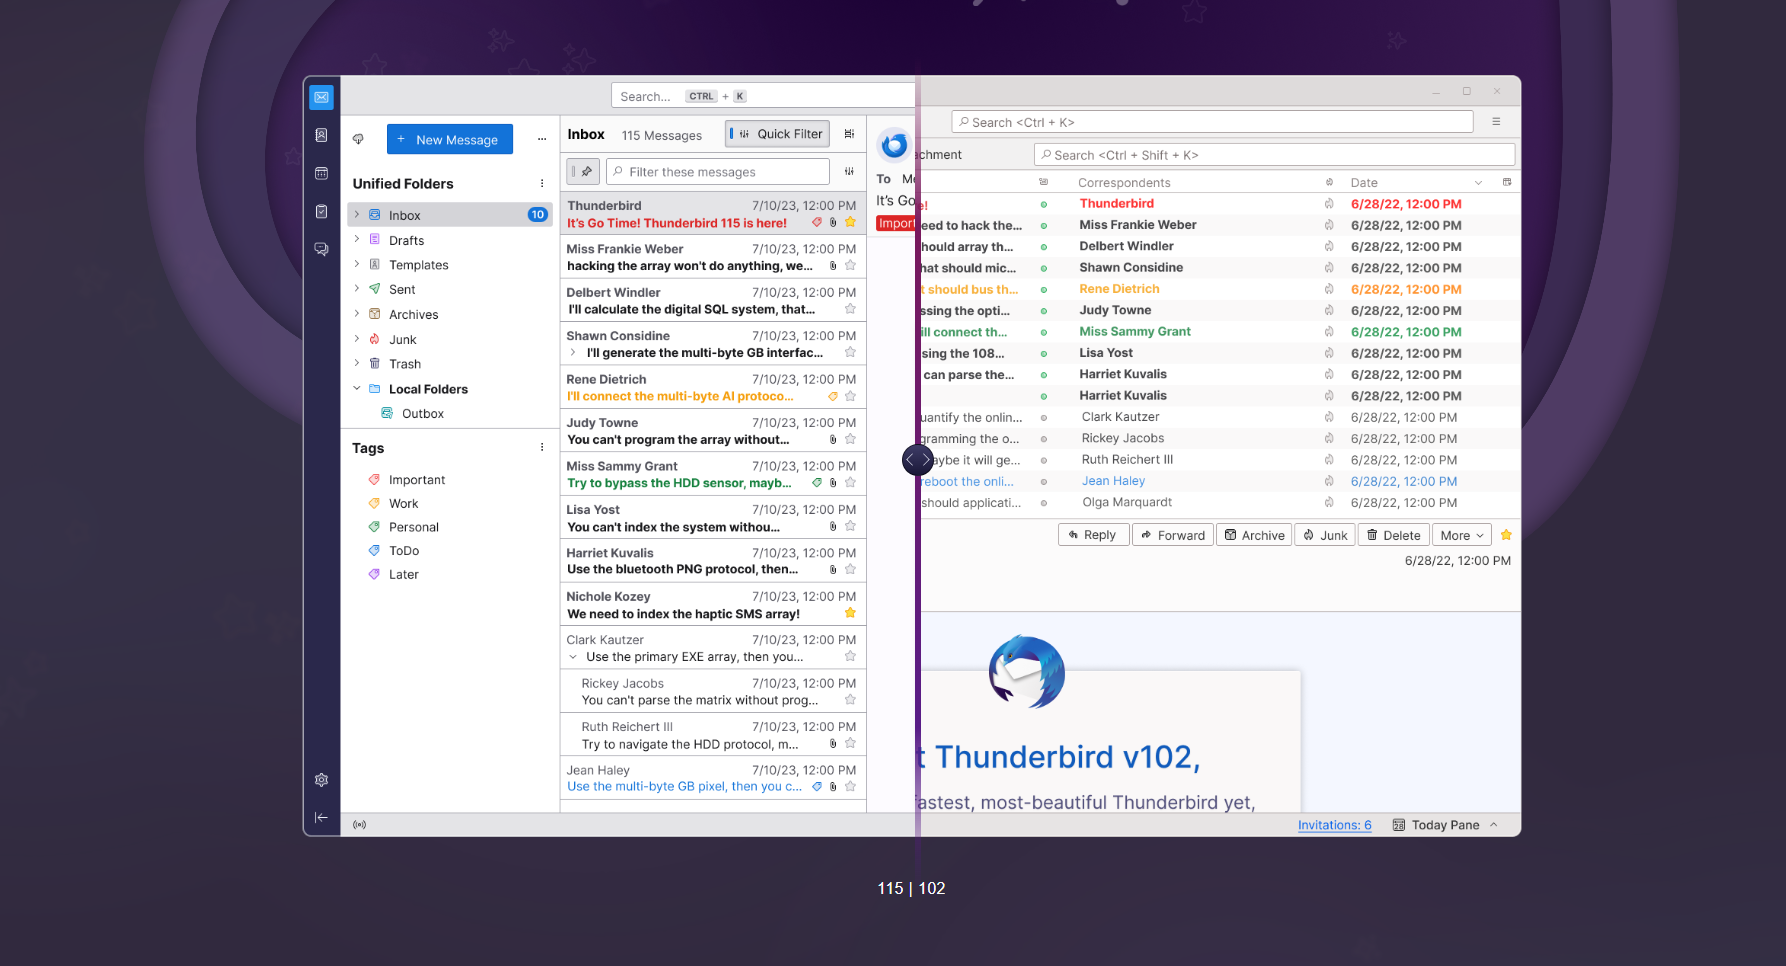Star the Judy Towne message
Image resolution: width=1786 pixels, height=966 pixels.
pyautogui.click(x=850, y=439)
